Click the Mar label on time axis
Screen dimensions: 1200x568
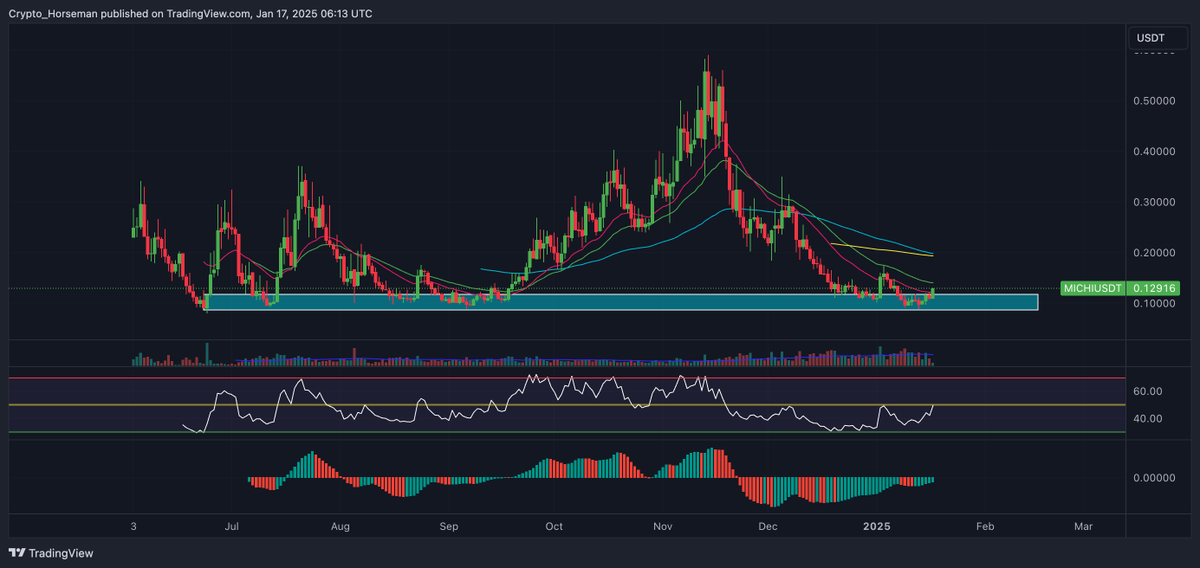coord(1083,525)
